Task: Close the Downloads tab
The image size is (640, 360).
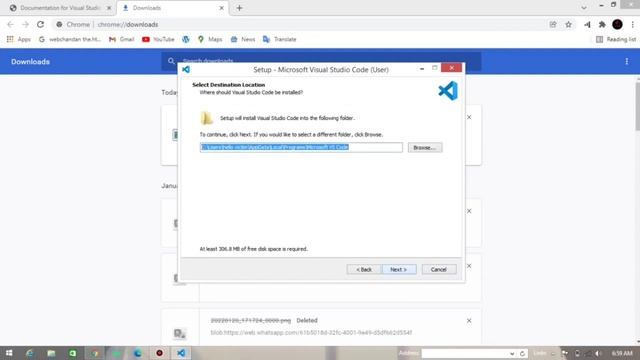Action: pyautogui.click(x=222, y=8)
